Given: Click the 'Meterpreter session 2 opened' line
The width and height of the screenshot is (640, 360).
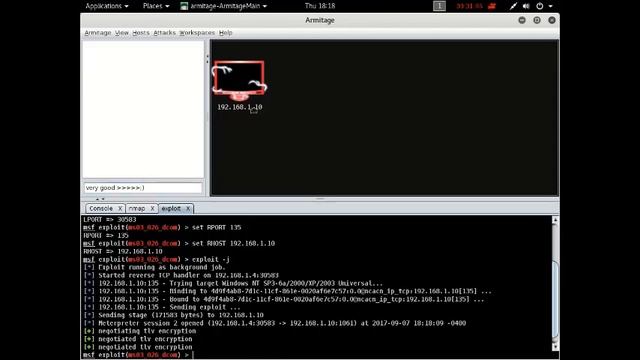Looking at the screenshot, I should pyautogui.click(x=275, y=323).
